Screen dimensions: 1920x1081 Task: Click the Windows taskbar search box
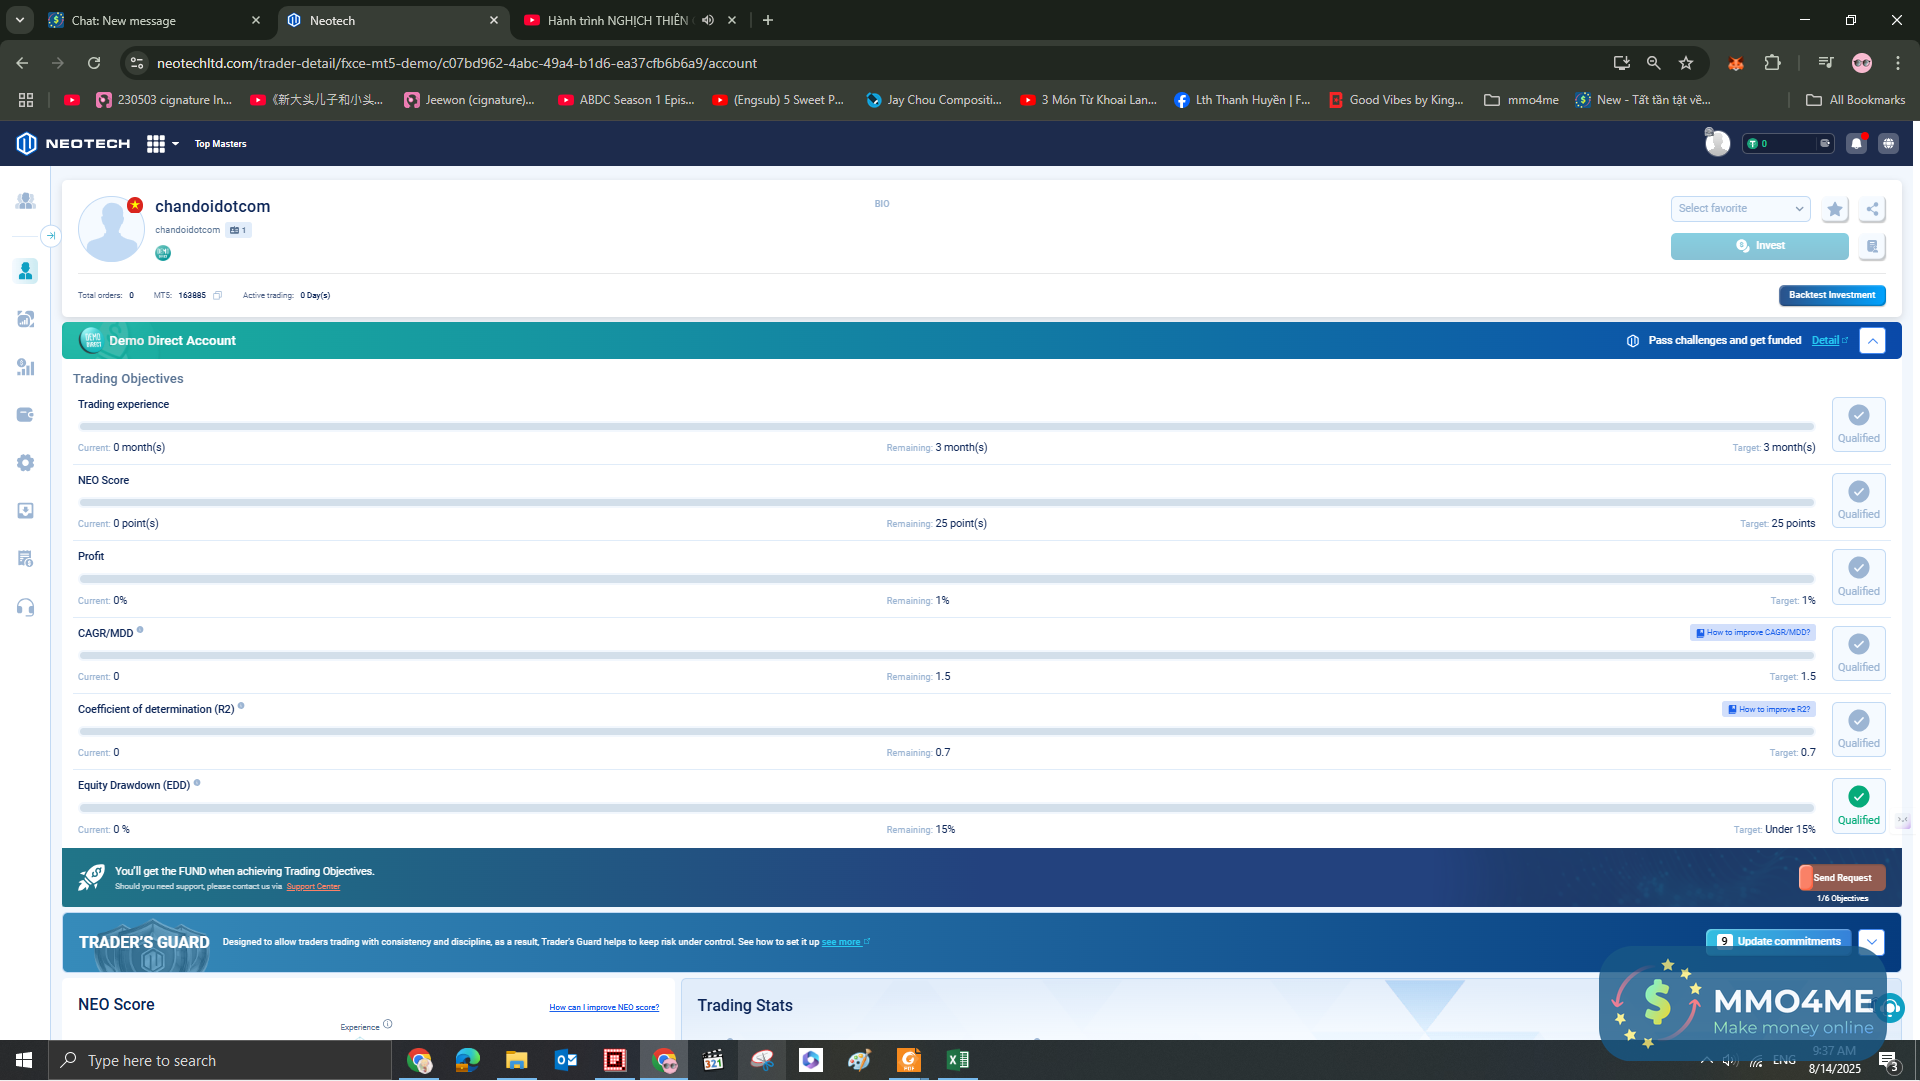pos(220,1061)
